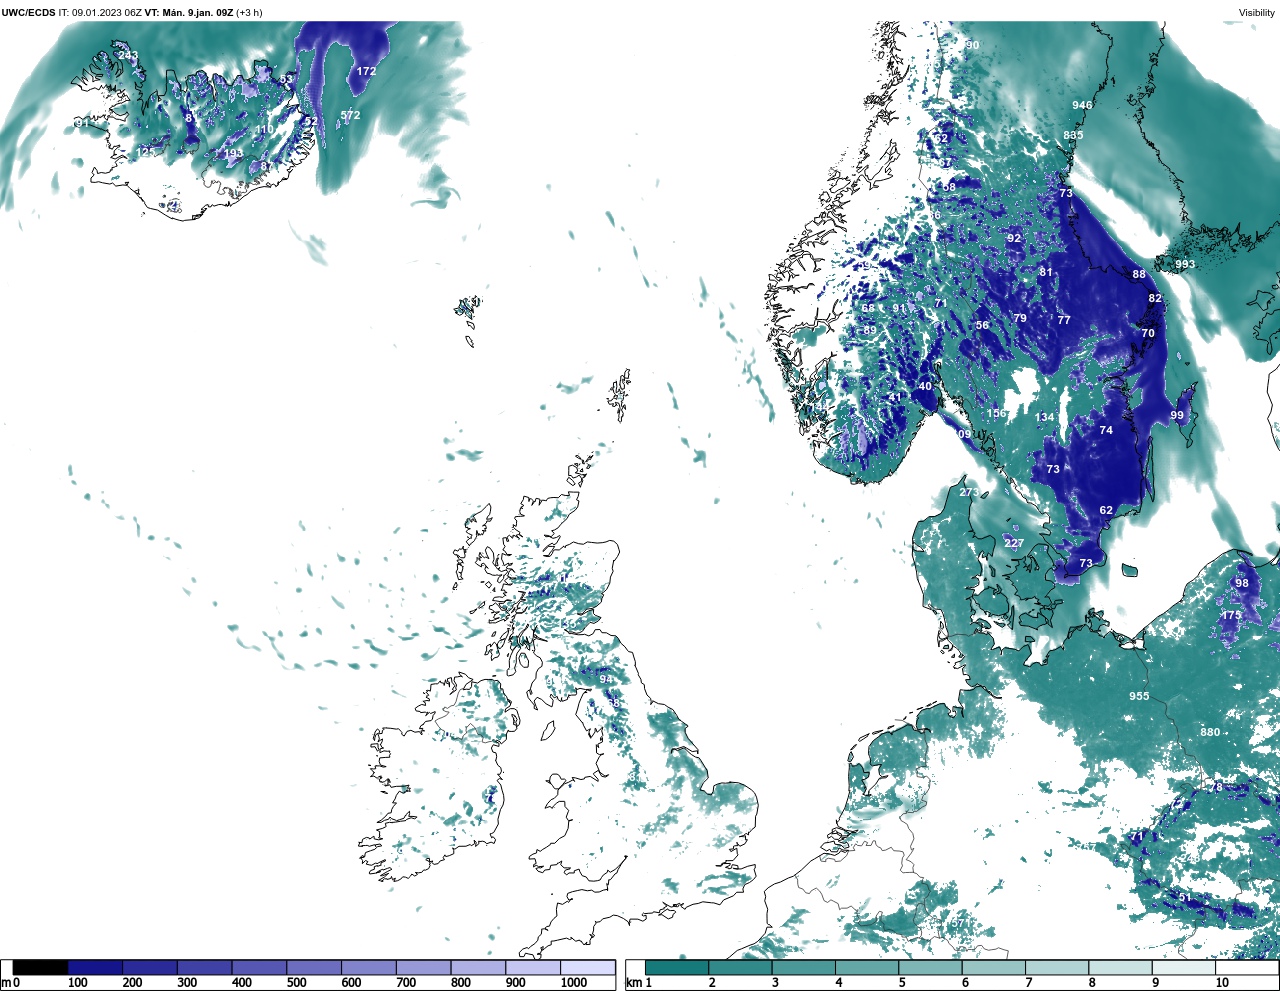The width and height of the screenshot is (1280, 991).
Task: Click the 5–6 km legend color swatch
Action: tap(930, 967)
